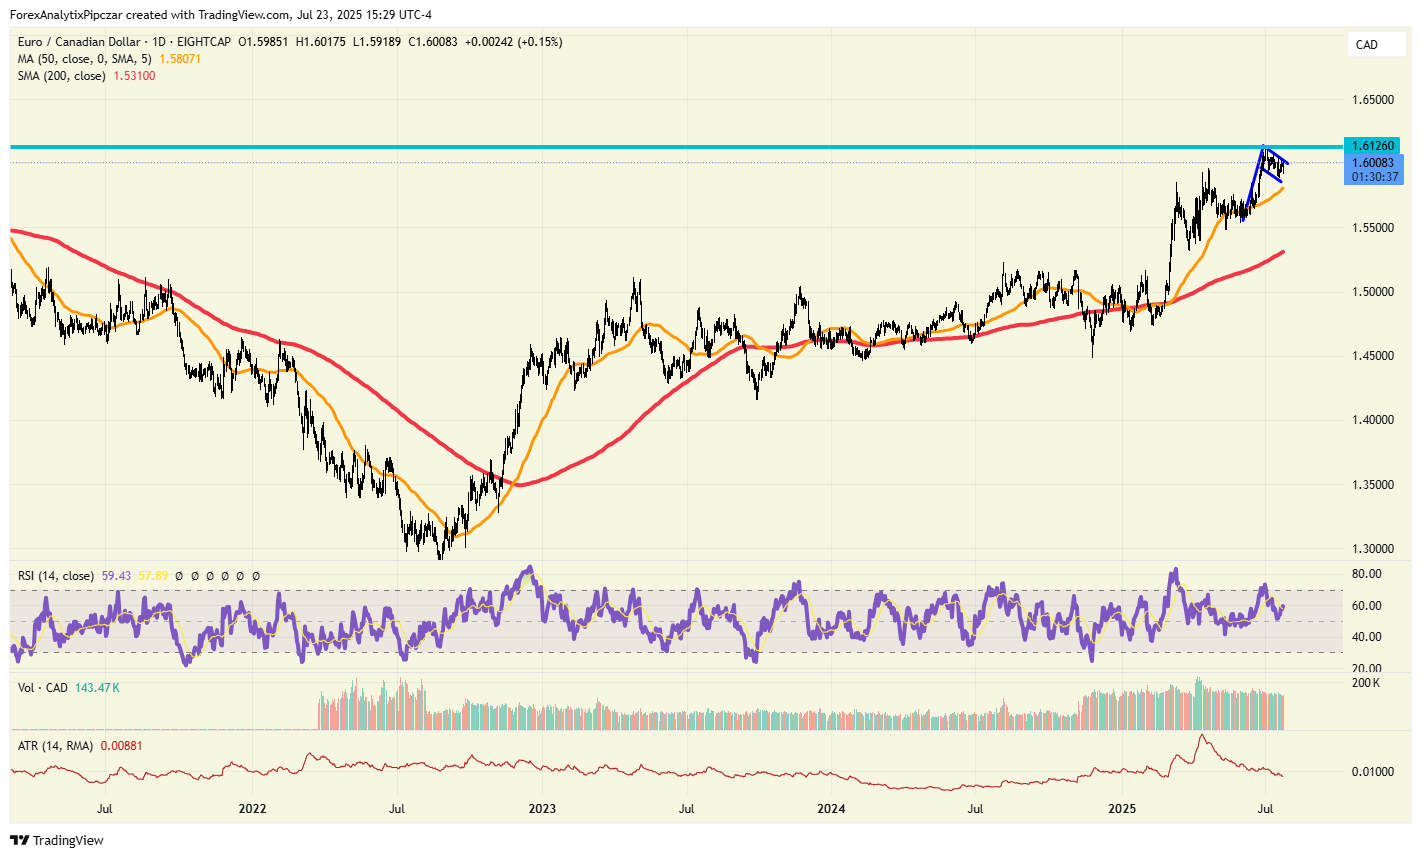1421x858 pixels.
Task: Click the orange 1.58071 MA value
Action: click(180, 59)
